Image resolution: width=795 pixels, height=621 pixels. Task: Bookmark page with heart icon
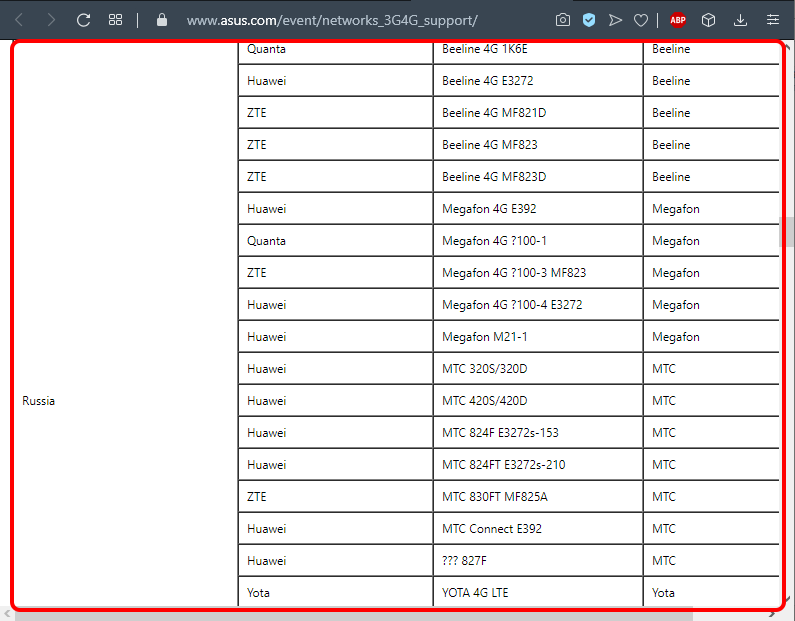(641, 21)
